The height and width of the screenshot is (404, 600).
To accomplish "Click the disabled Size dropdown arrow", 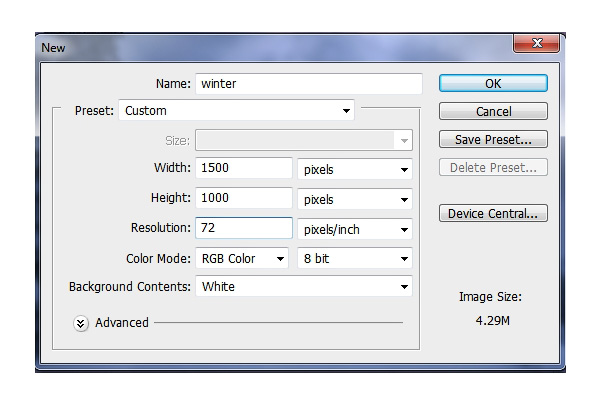I will coord(404,140).
